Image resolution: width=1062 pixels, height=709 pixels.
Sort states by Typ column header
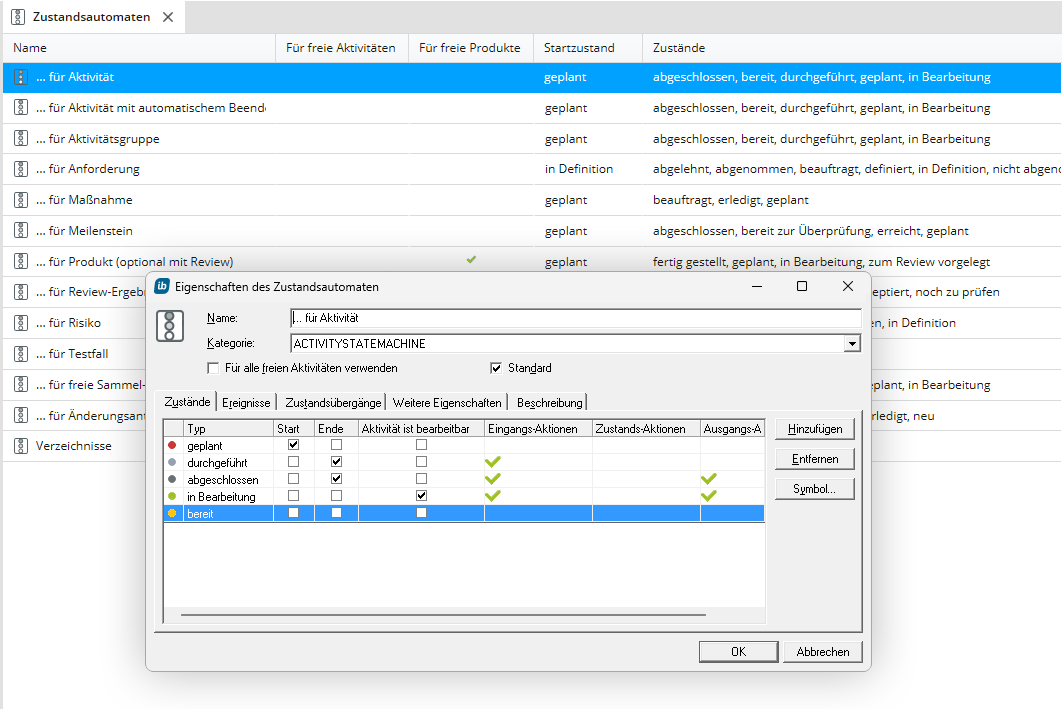228,428
